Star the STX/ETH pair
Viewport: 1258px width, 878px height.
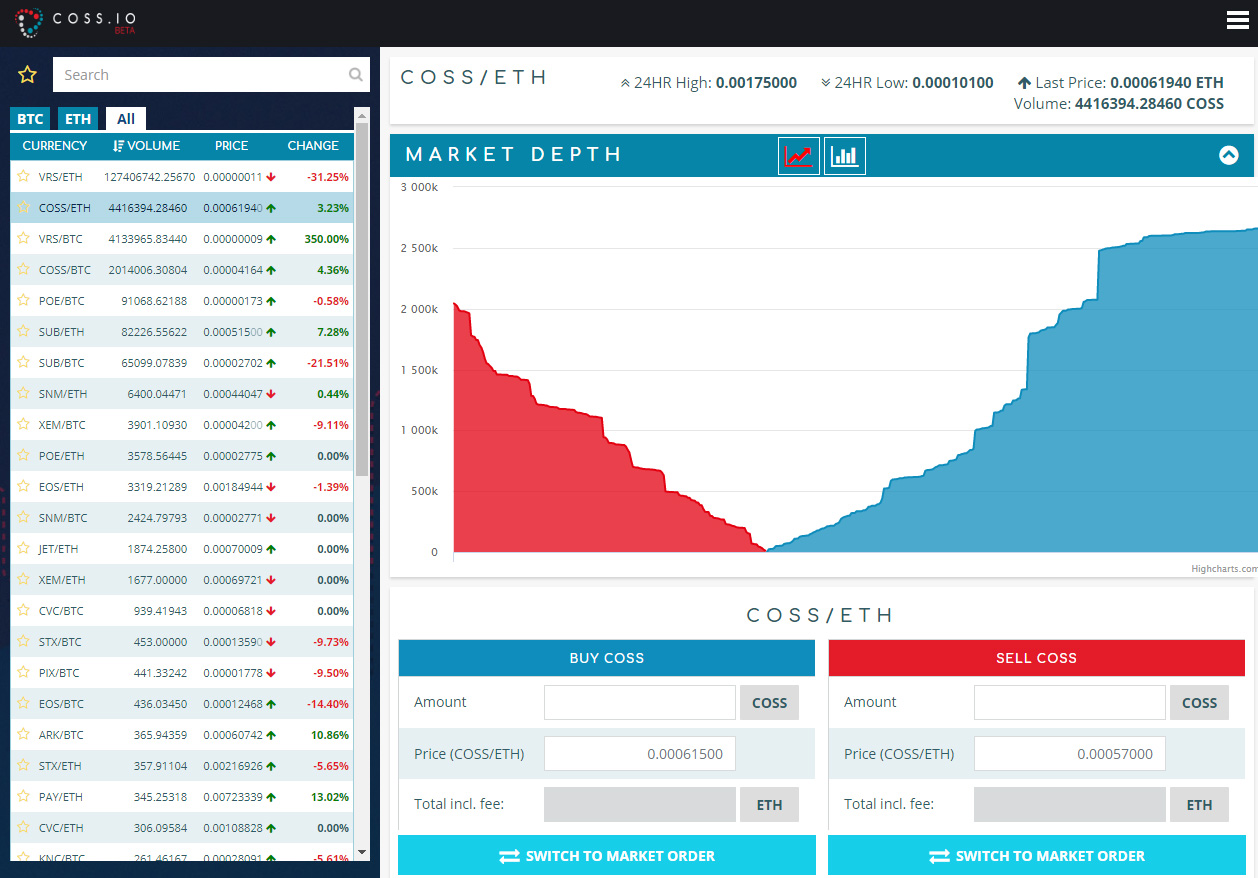(x=24, y=766)
